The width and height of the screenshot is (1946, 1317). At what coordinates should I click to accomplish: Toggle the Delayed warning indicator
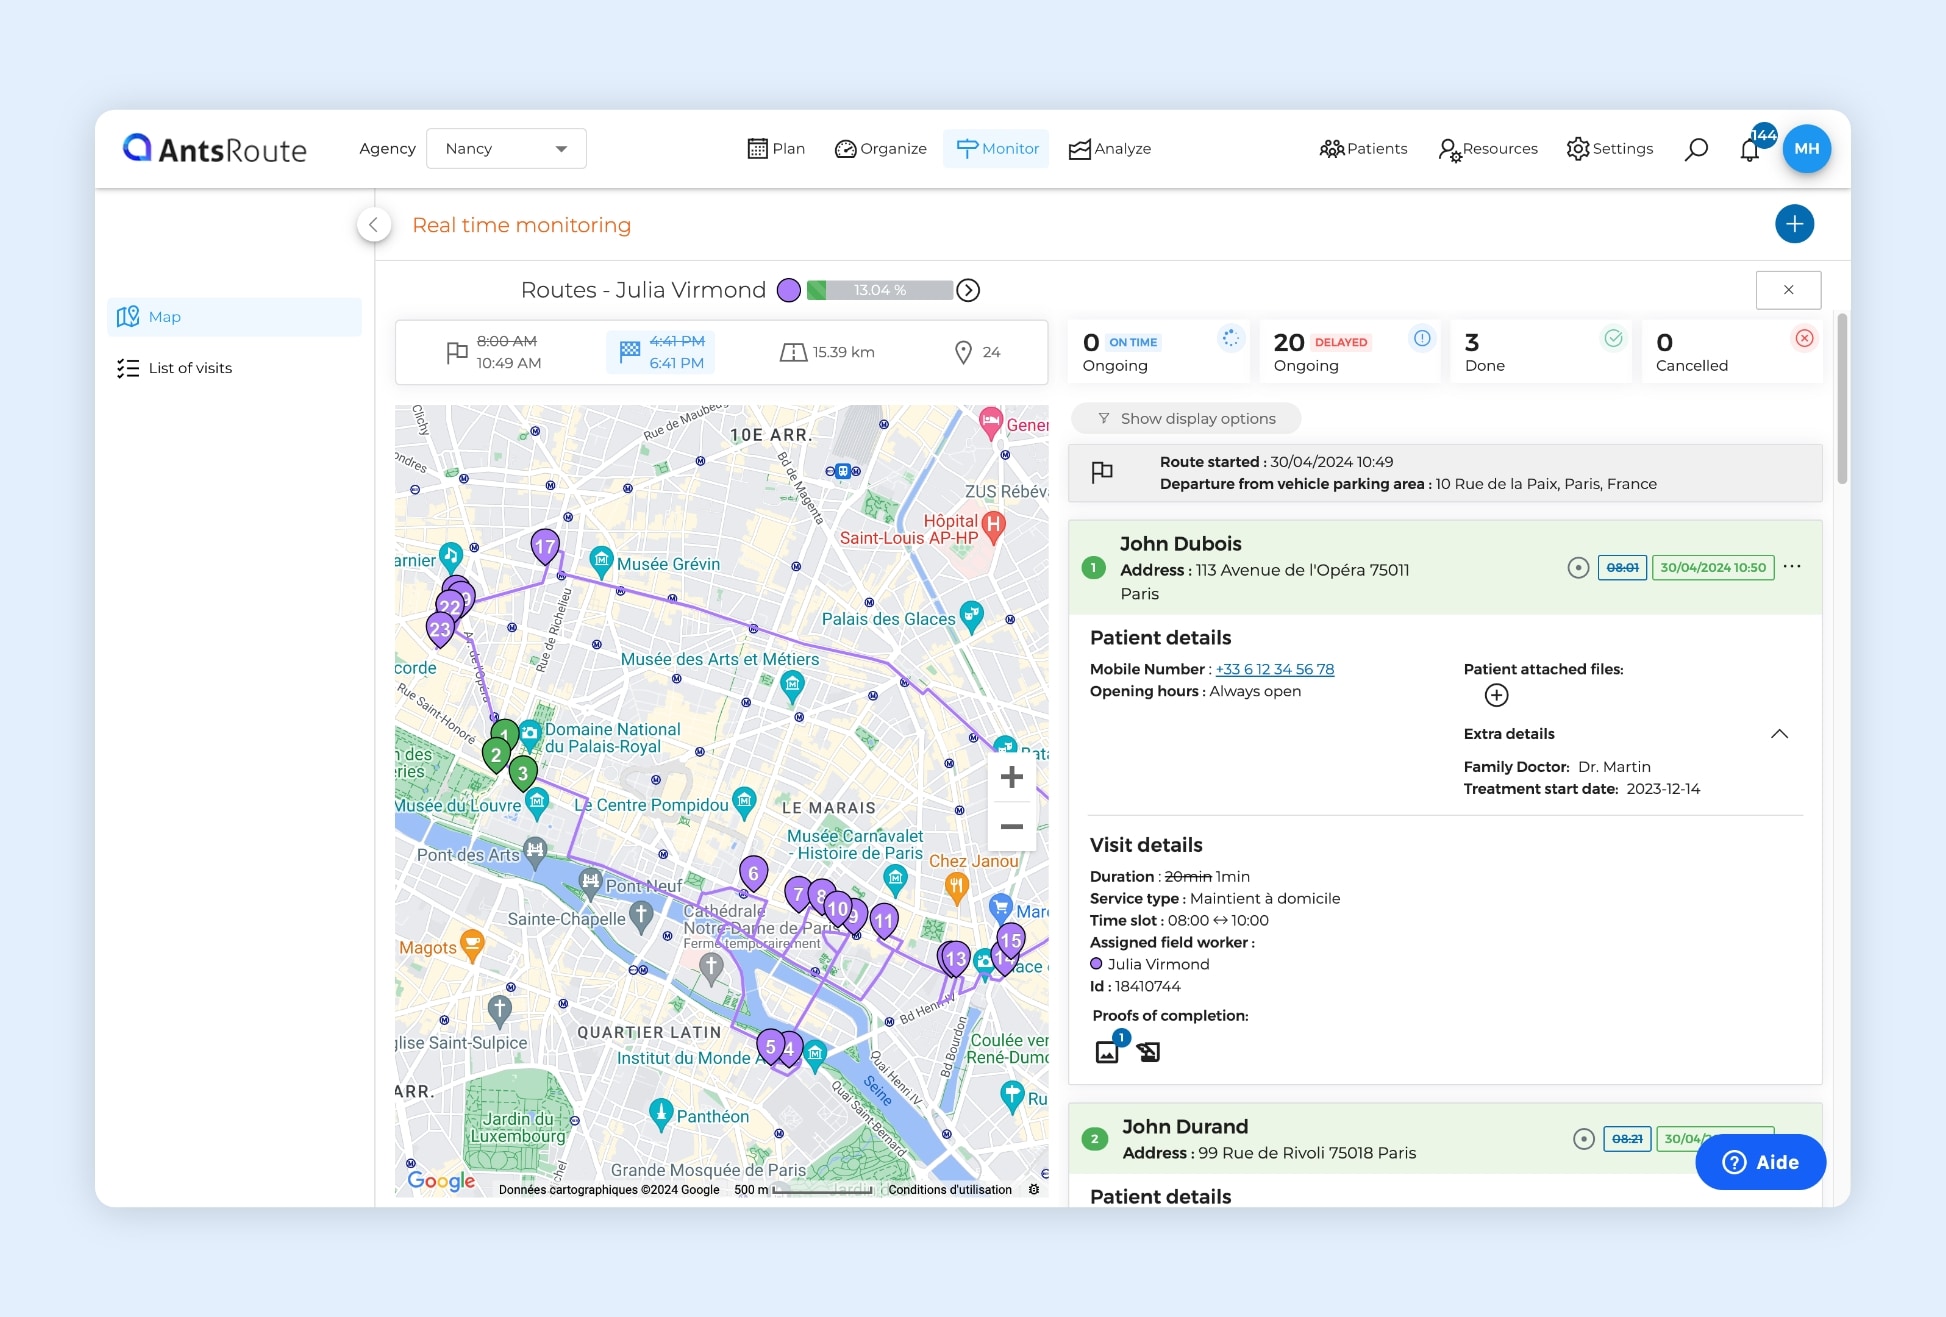click(x=1421, y=339)
